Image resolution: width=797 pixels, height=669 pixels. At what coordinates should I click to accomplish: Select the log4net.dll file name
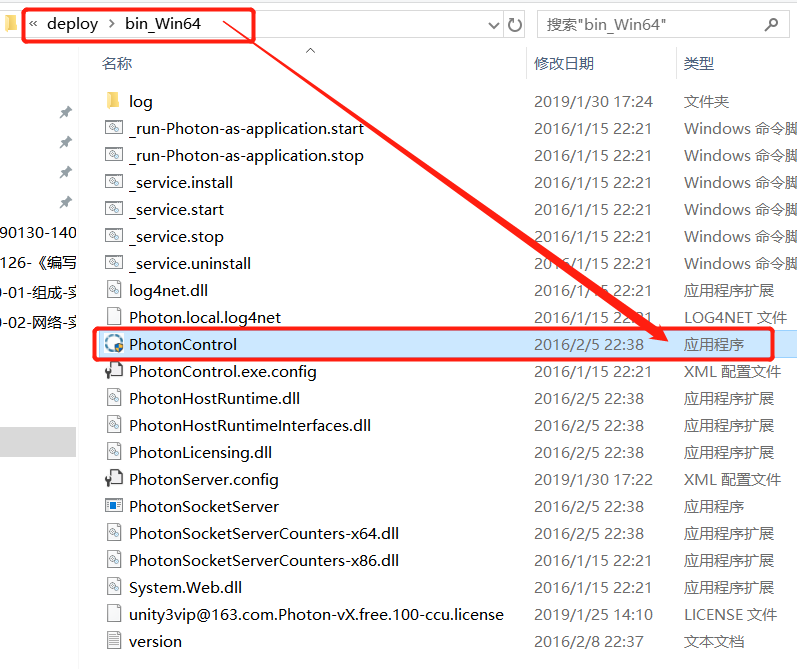pos(168,290)
